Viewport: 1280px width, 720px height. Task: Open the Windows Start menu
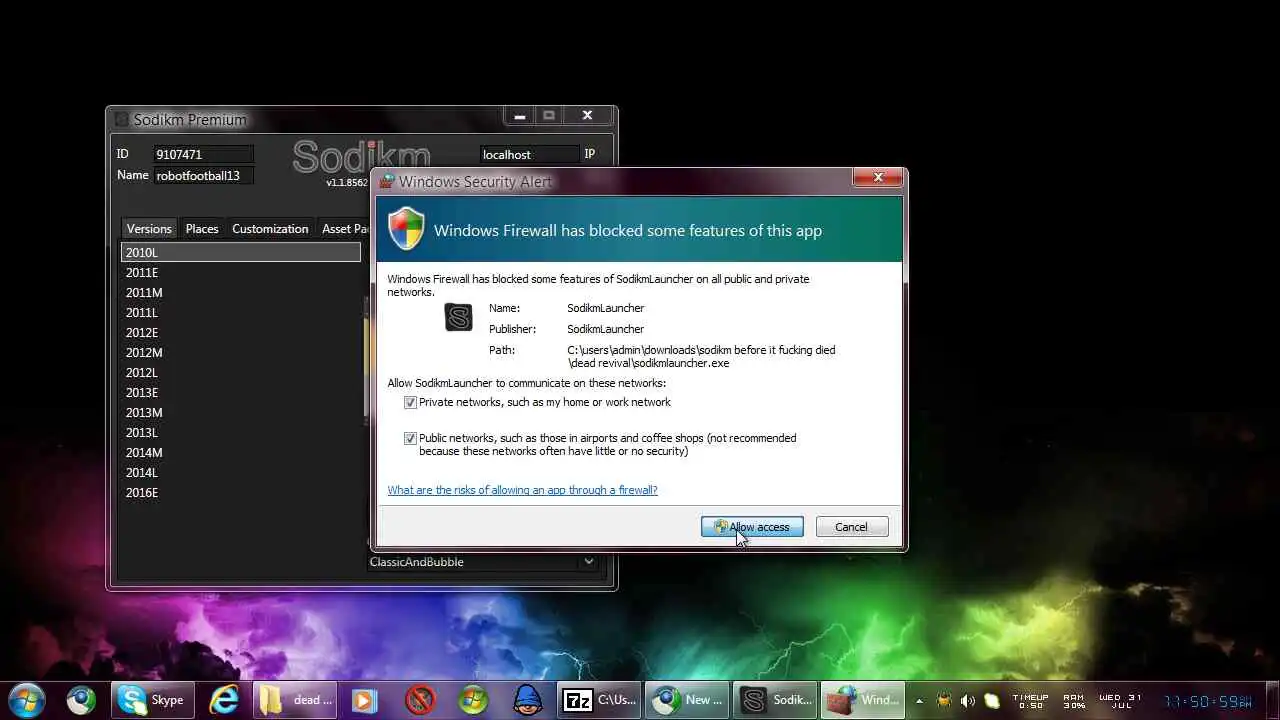click(x=26, y=699)
